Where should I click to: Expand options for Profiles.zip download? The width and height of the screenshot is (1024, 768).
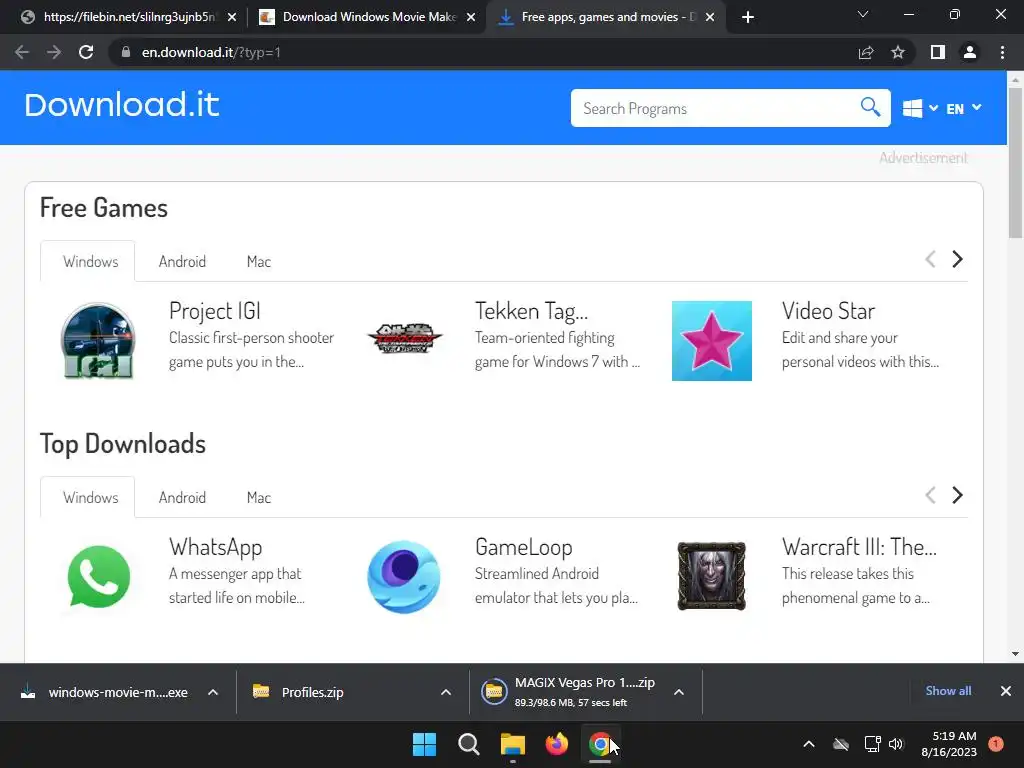tap(446, 692)
